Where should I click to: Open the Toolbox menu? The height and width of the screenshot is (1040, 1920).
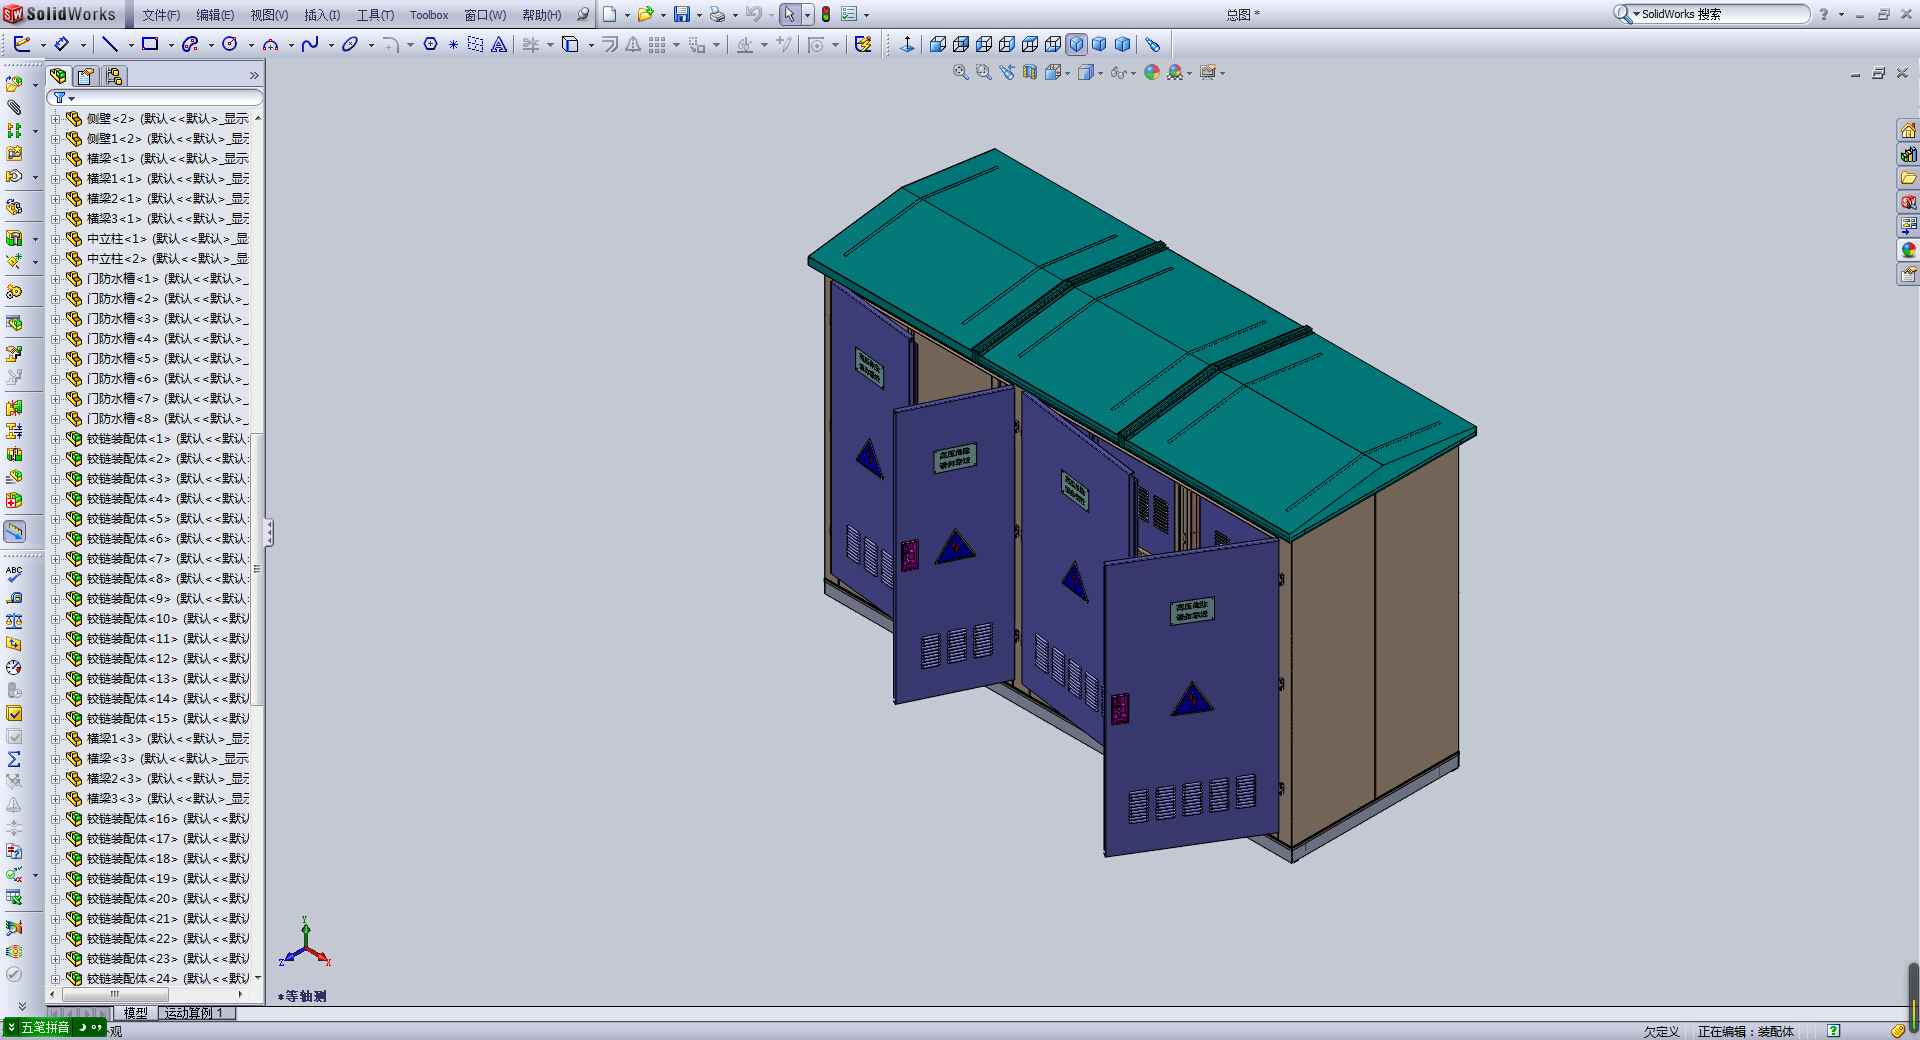(429, 15)
